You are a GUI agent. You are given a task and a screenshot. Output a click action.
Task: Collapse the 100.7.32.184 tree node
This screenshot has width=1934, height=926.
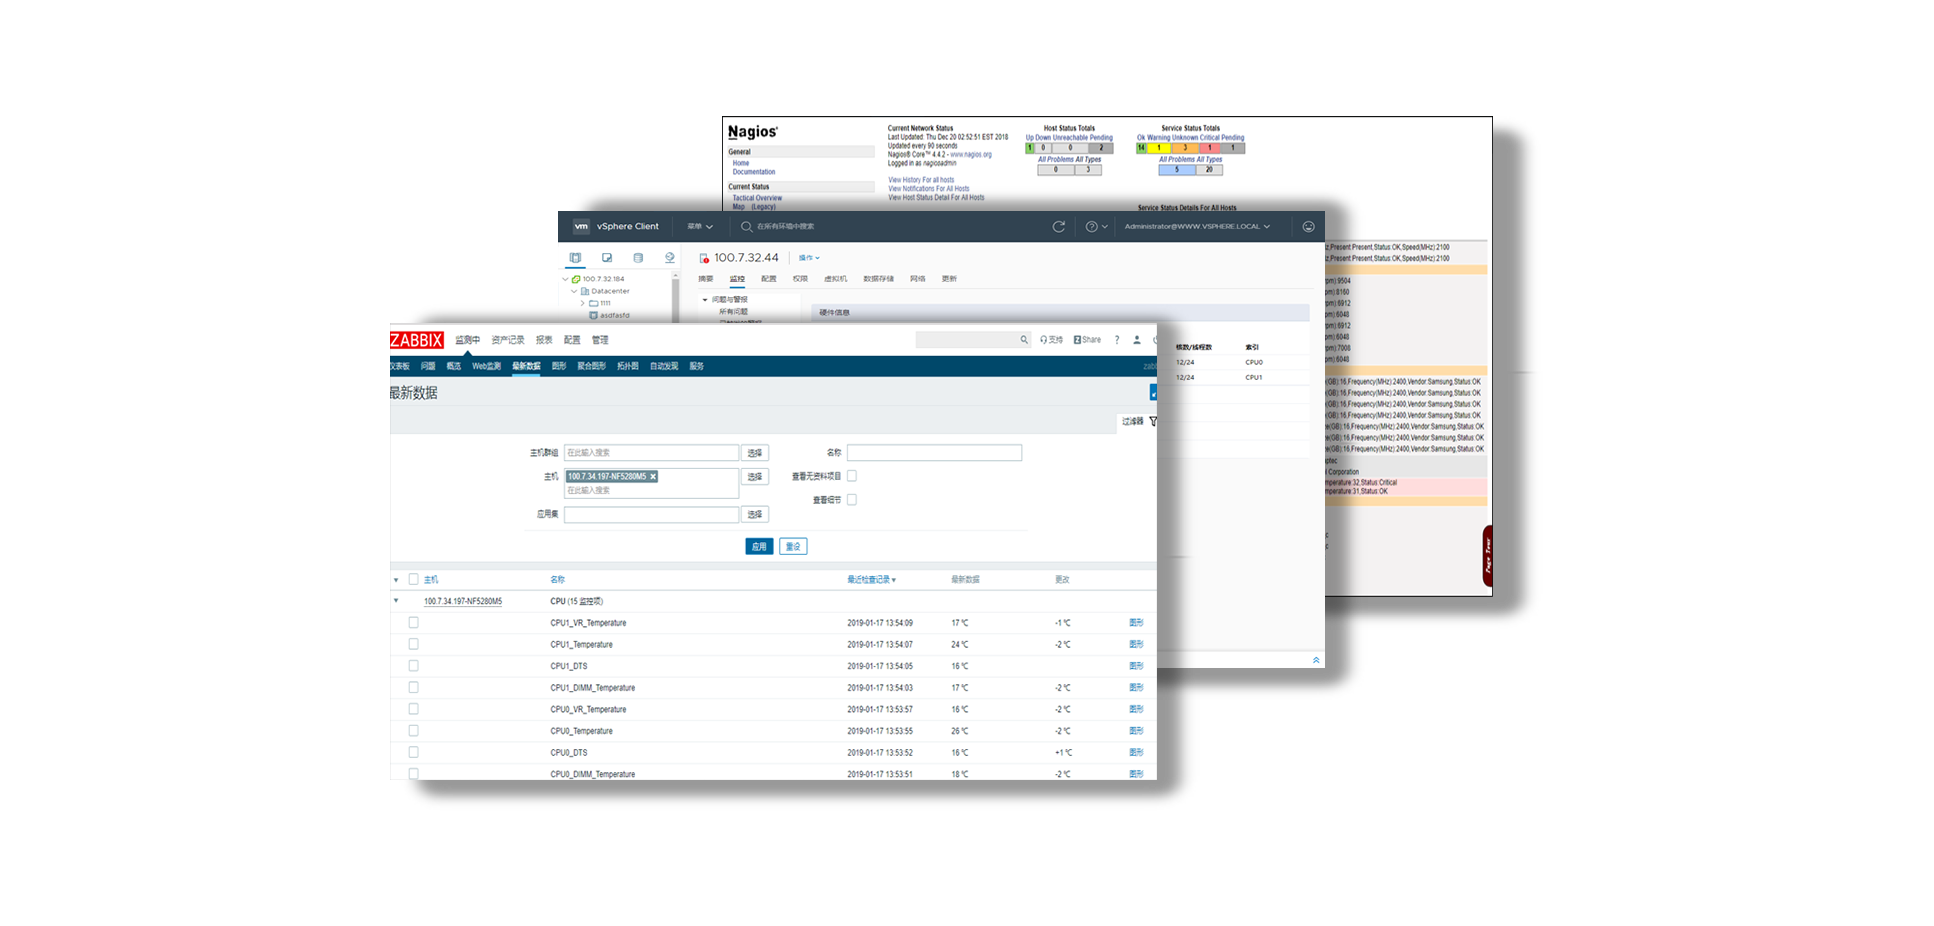[x=566, y=279]
